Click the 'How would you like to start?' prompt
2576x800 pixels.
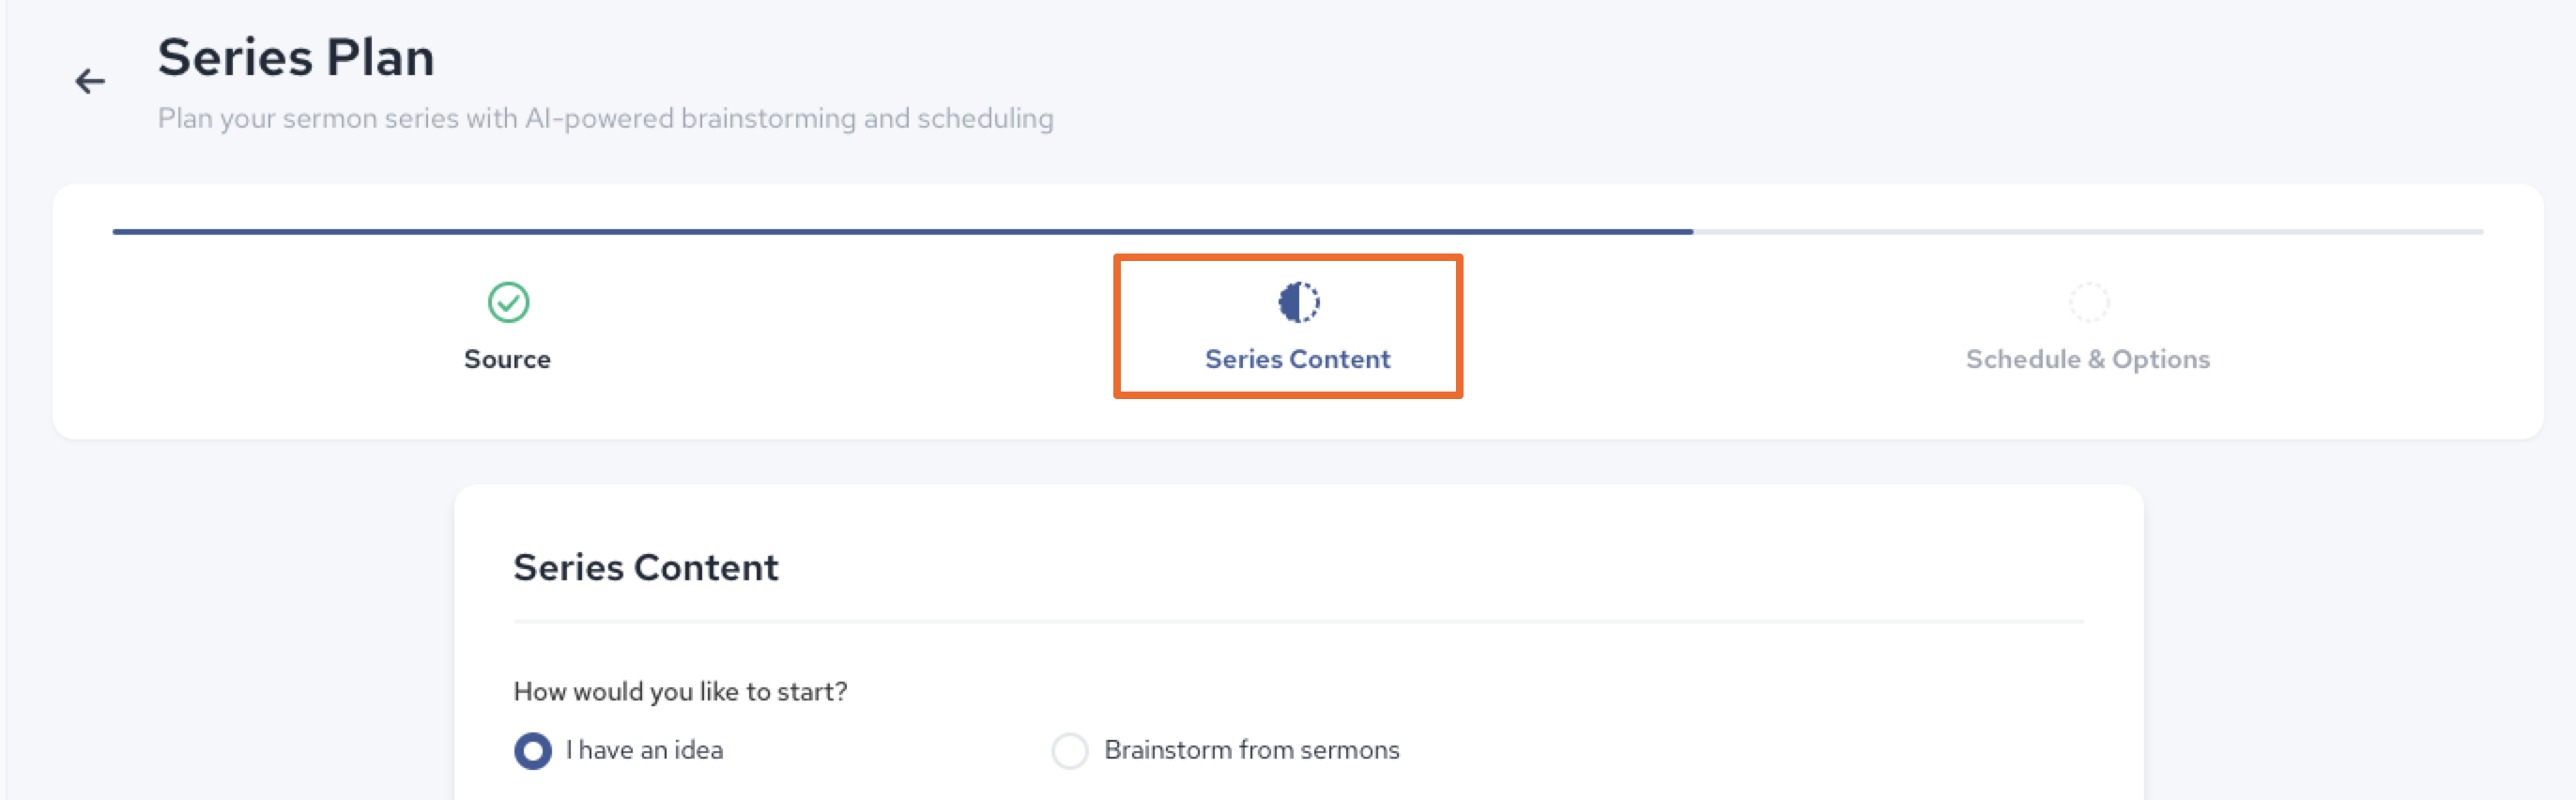[x=680, y=692]
